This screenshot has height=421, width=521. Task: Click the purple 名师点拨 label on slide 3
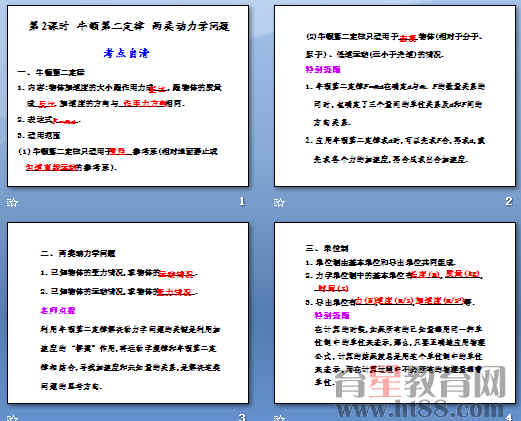coord(58,310)
